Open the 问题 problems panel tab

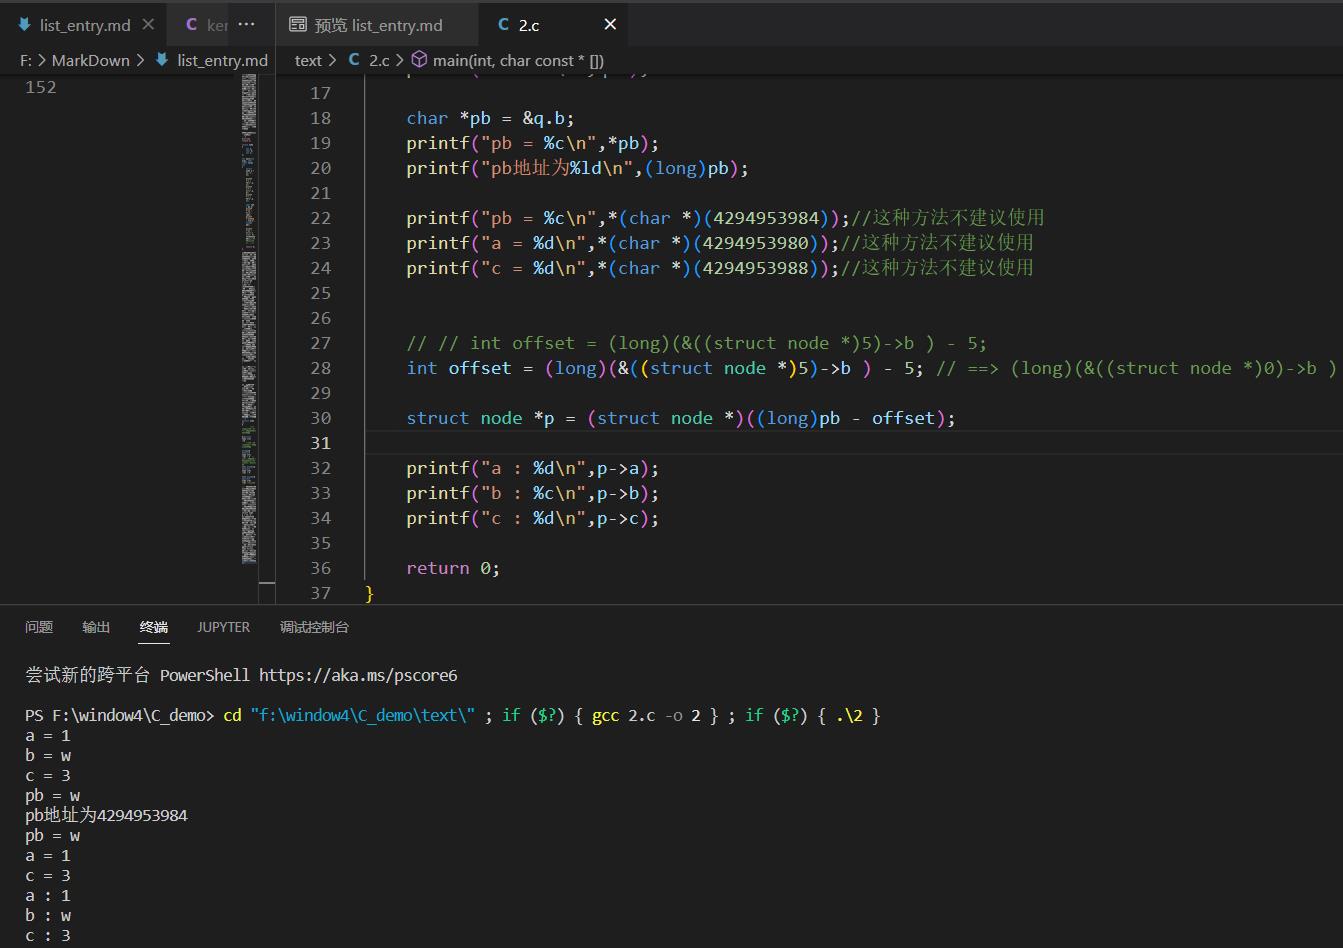pyautogui.click(x=39, y=627)
